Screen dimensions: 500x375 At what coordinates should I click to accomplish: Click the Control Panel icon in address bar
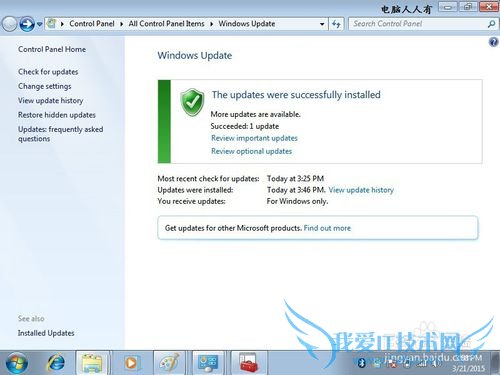[x=52, y=24]
